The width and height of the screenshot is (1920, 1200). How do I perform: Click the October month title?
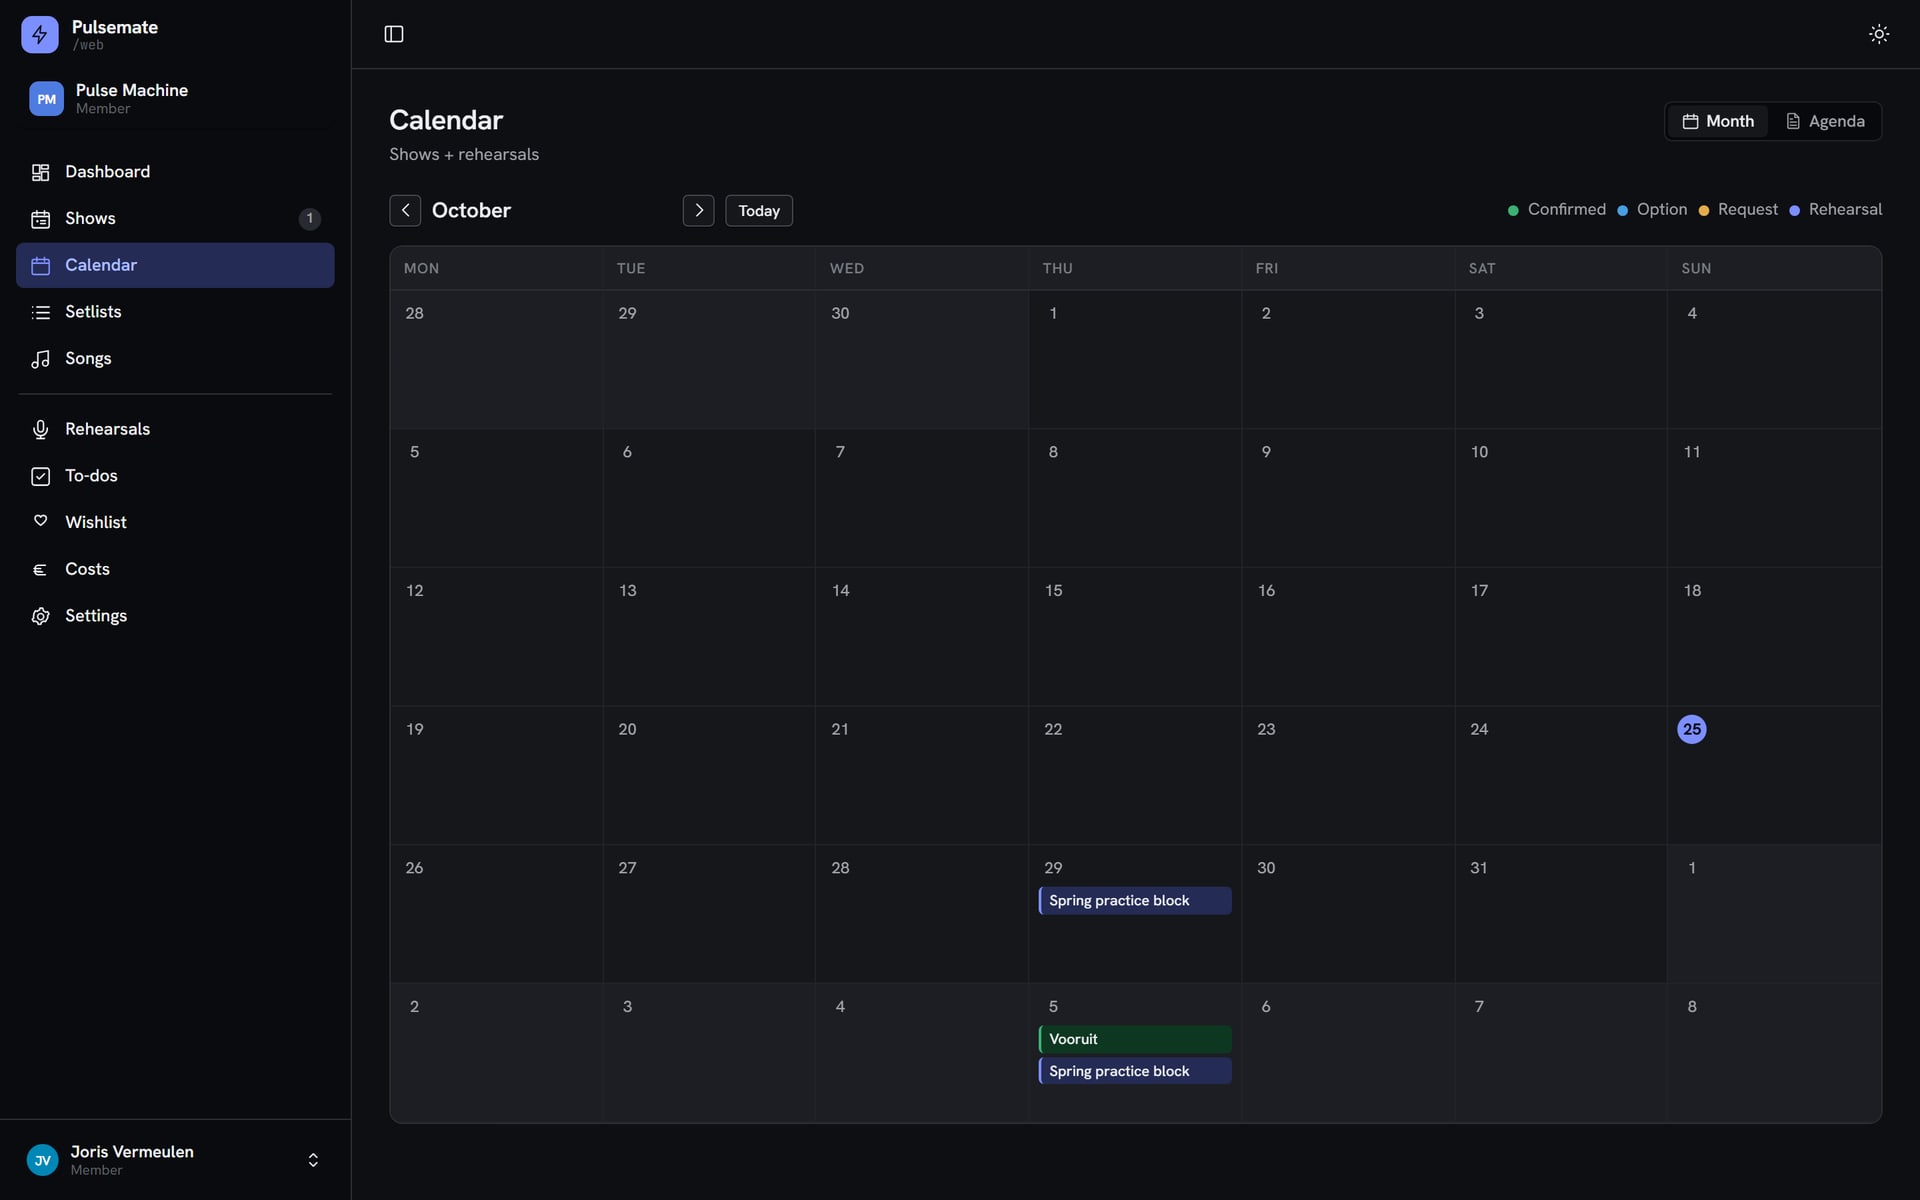click(x=471, y=210)
